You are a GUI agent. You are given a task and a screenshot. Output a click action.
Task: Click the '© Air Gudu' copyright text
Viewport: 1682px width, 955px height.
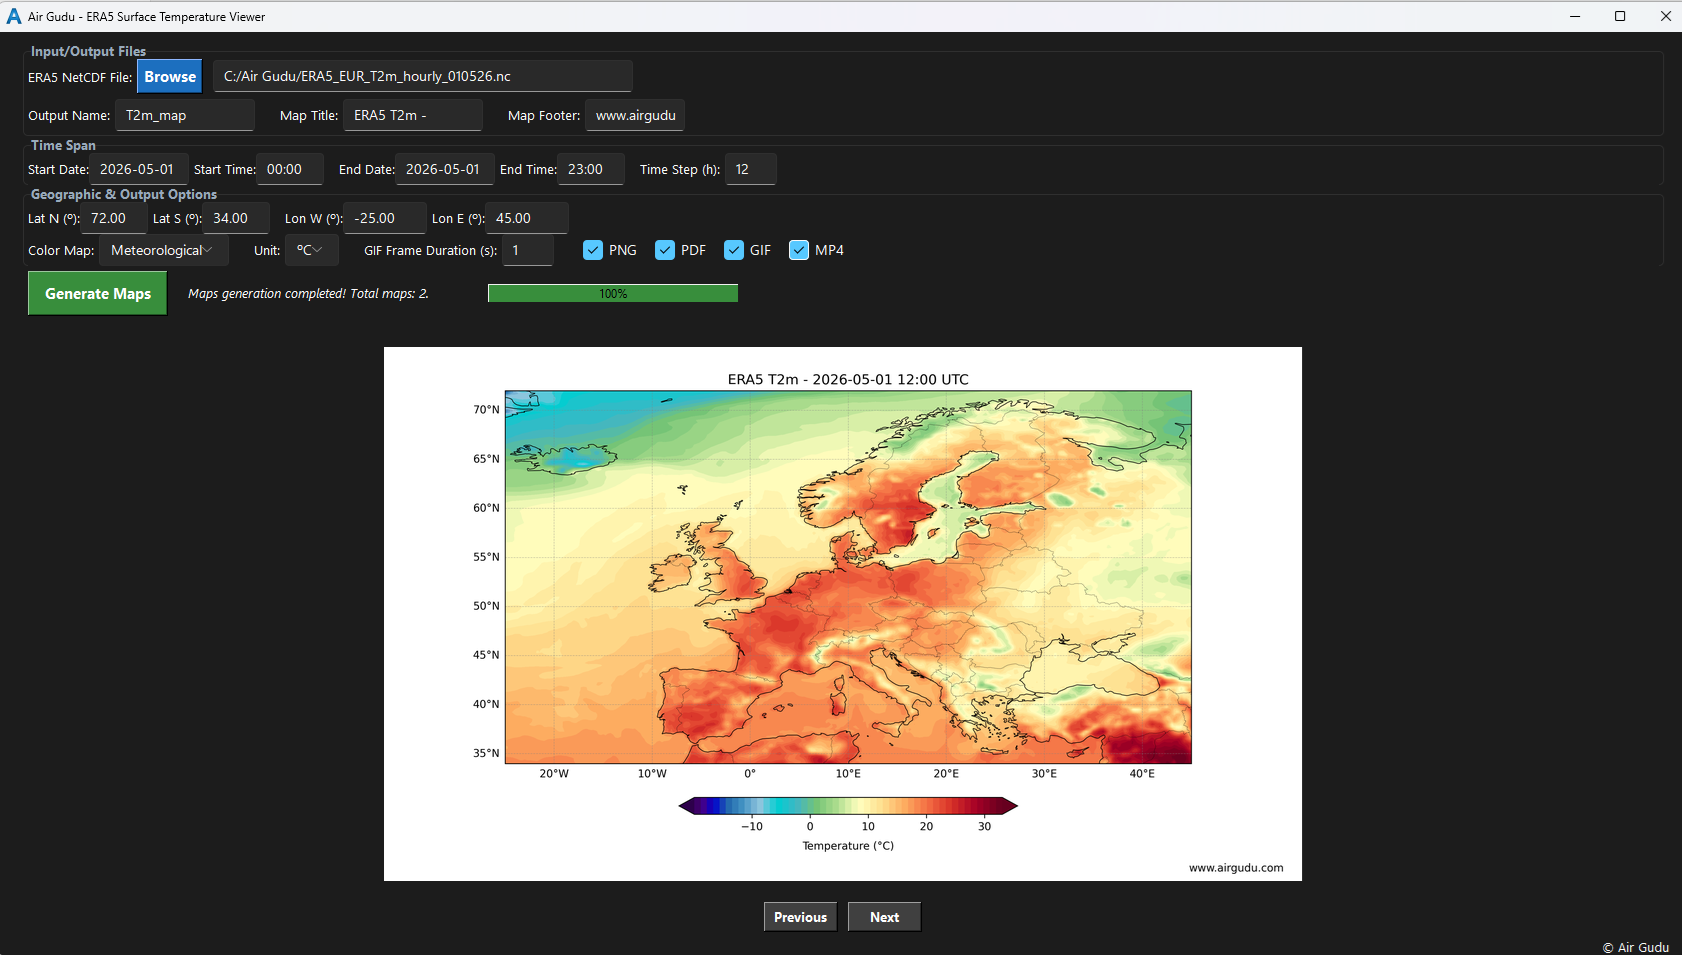coord(1636,947)
